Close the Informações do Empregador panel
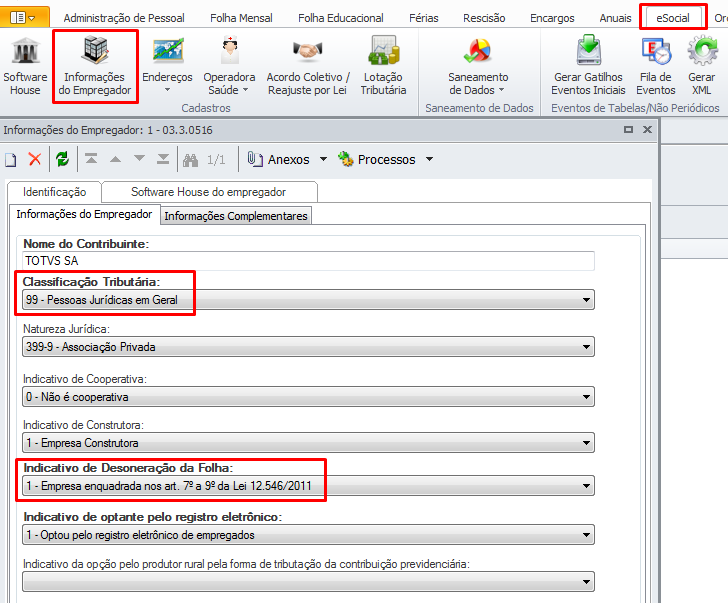The height and width of the screenshot is (603, 728). pos(647,130)
